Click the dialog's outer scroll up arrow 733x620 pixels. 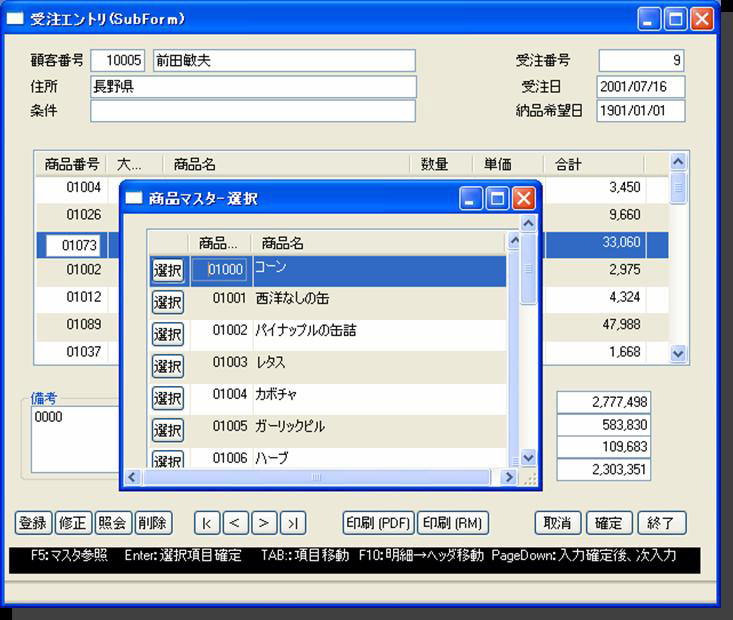point(528,223)
